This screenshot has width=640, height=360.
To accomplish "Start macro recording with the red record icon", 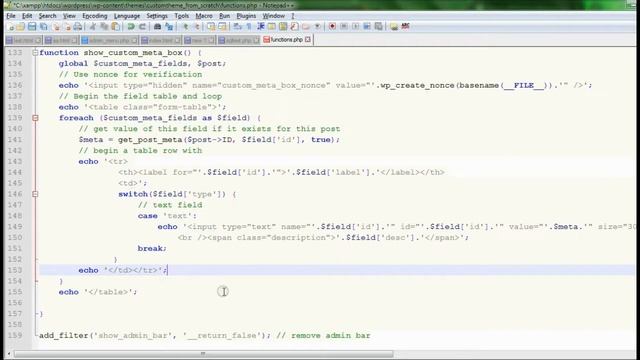I will 332,27.
